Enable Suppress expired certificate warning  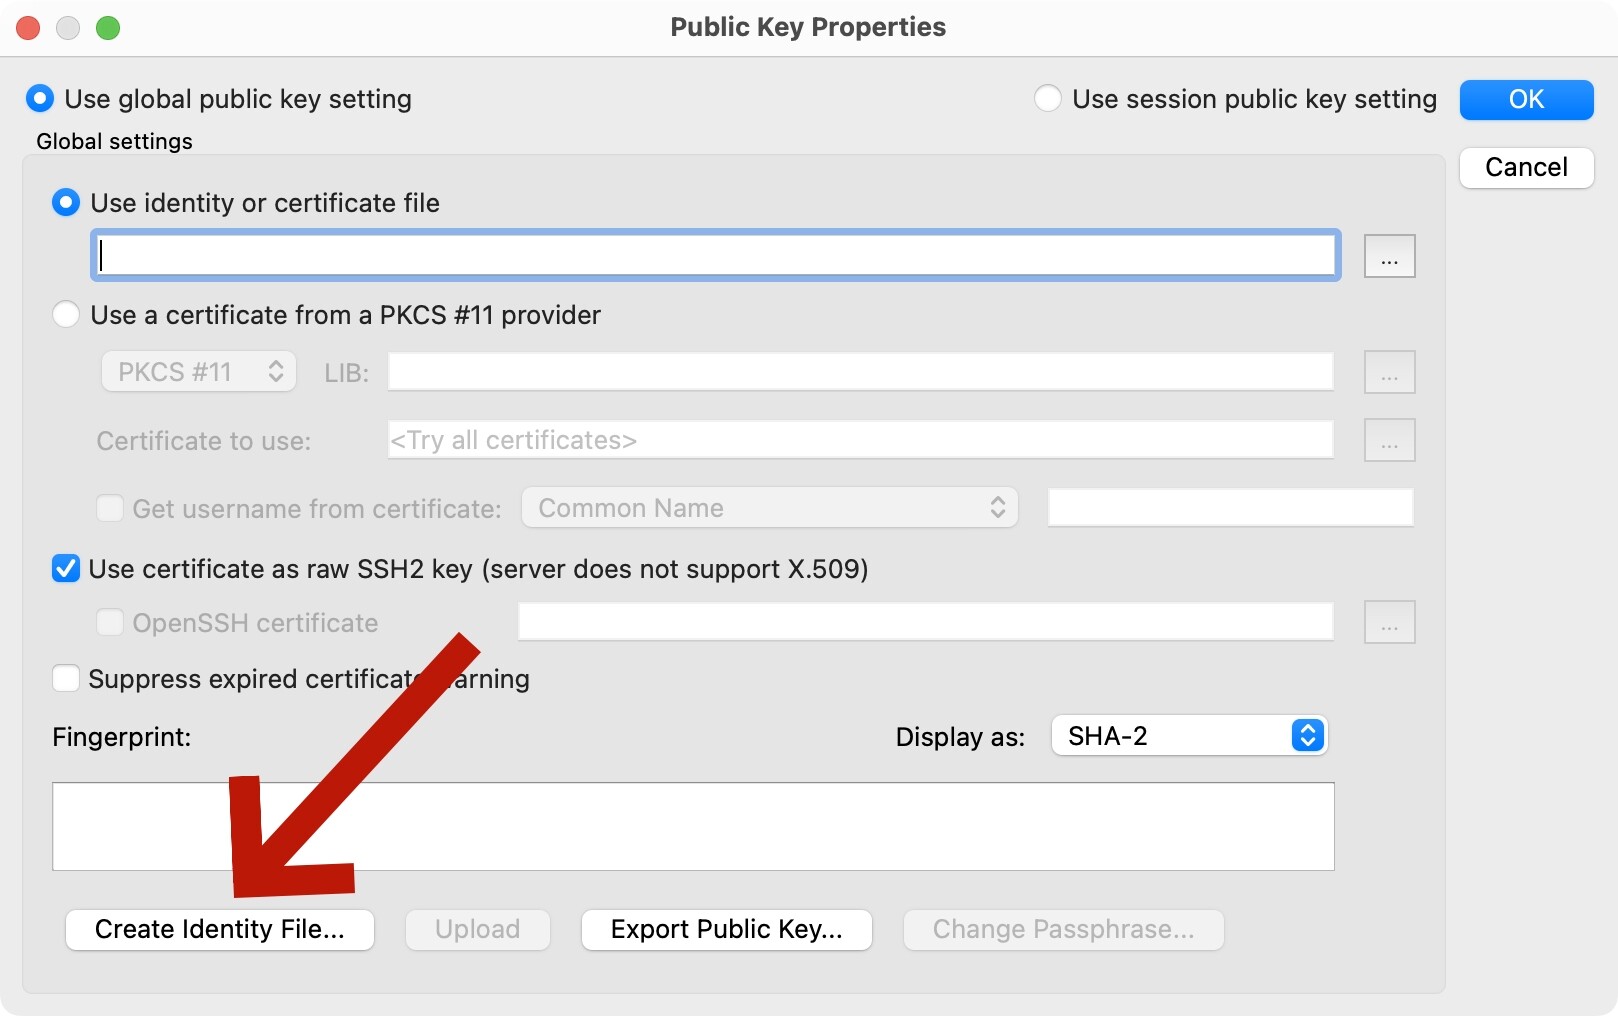pyautogui.click(x=66, y=679)
